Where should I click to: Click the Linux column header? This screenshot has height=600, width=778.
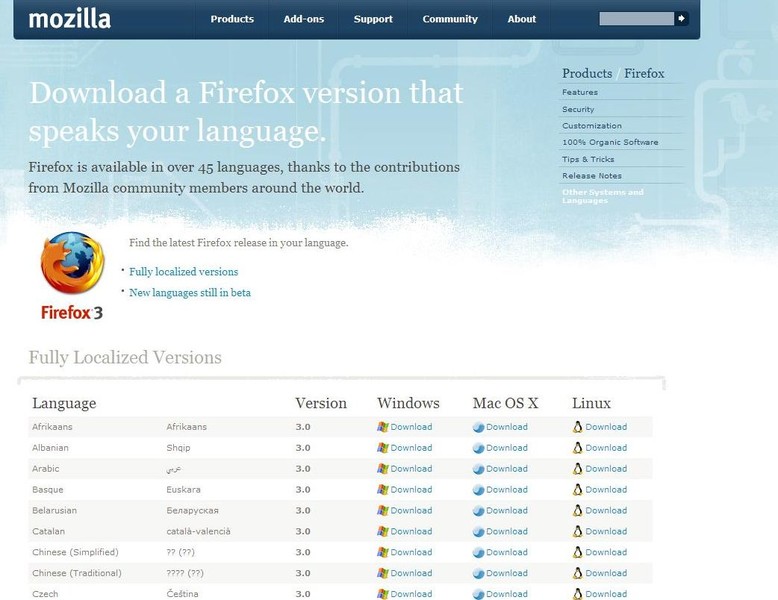click(x=591, y=403)
